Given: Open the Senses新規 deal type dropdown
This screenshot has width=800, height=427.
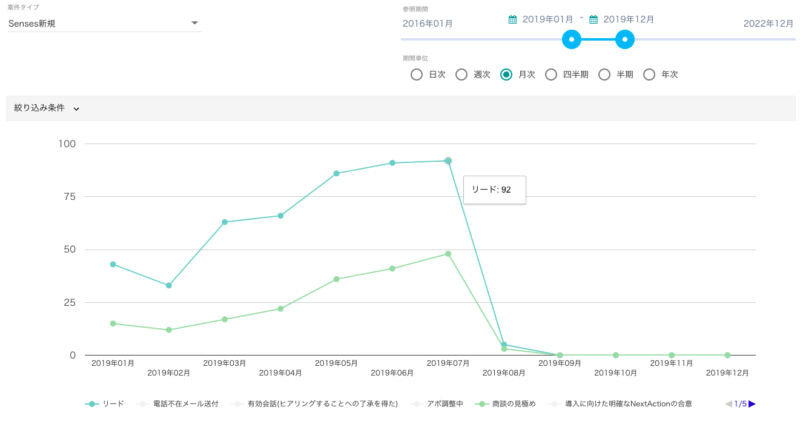Looking at the screenshot, I should [x=104, y=23].
